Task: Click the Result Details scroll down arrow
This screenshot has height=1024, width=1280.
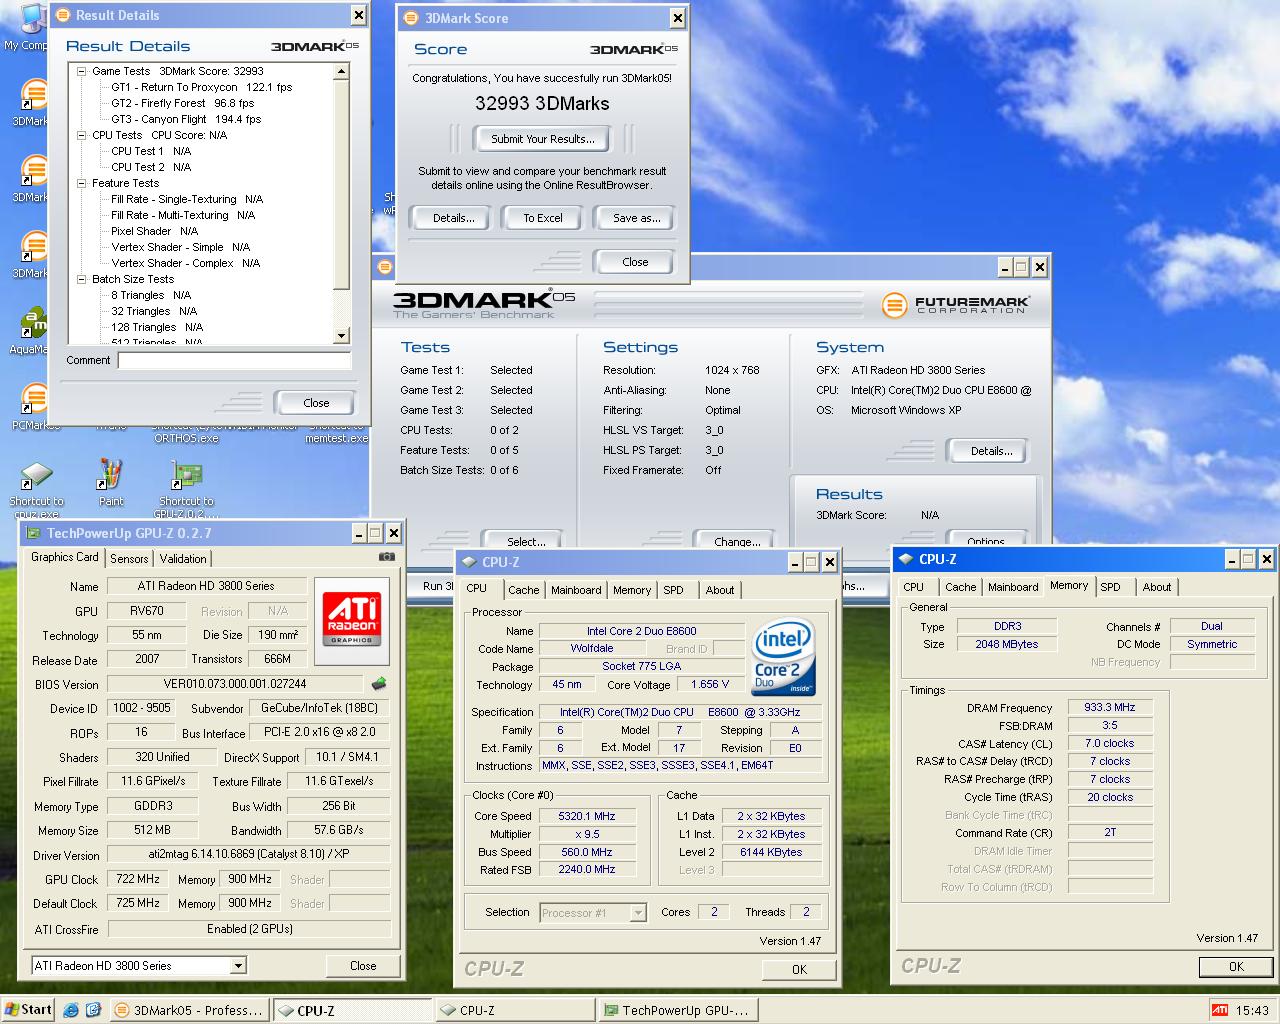Action: click(342, 336)
